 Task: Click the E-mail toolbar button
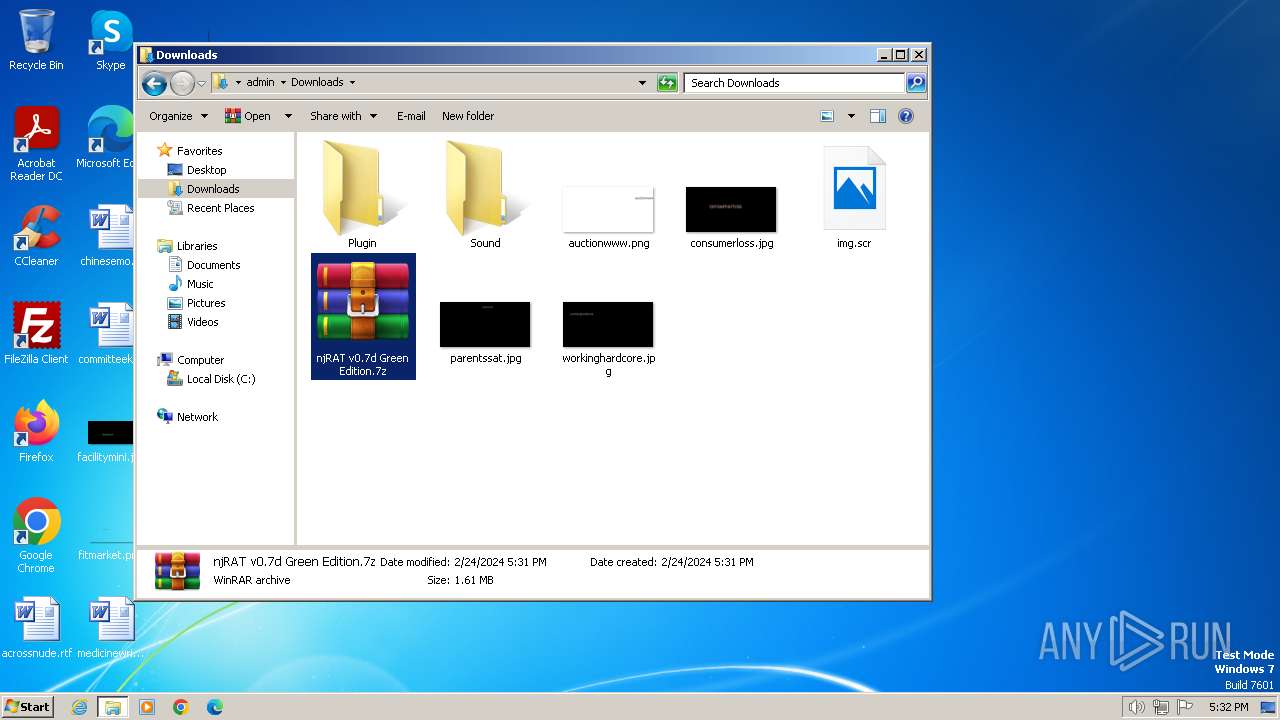tap(411, 116)
